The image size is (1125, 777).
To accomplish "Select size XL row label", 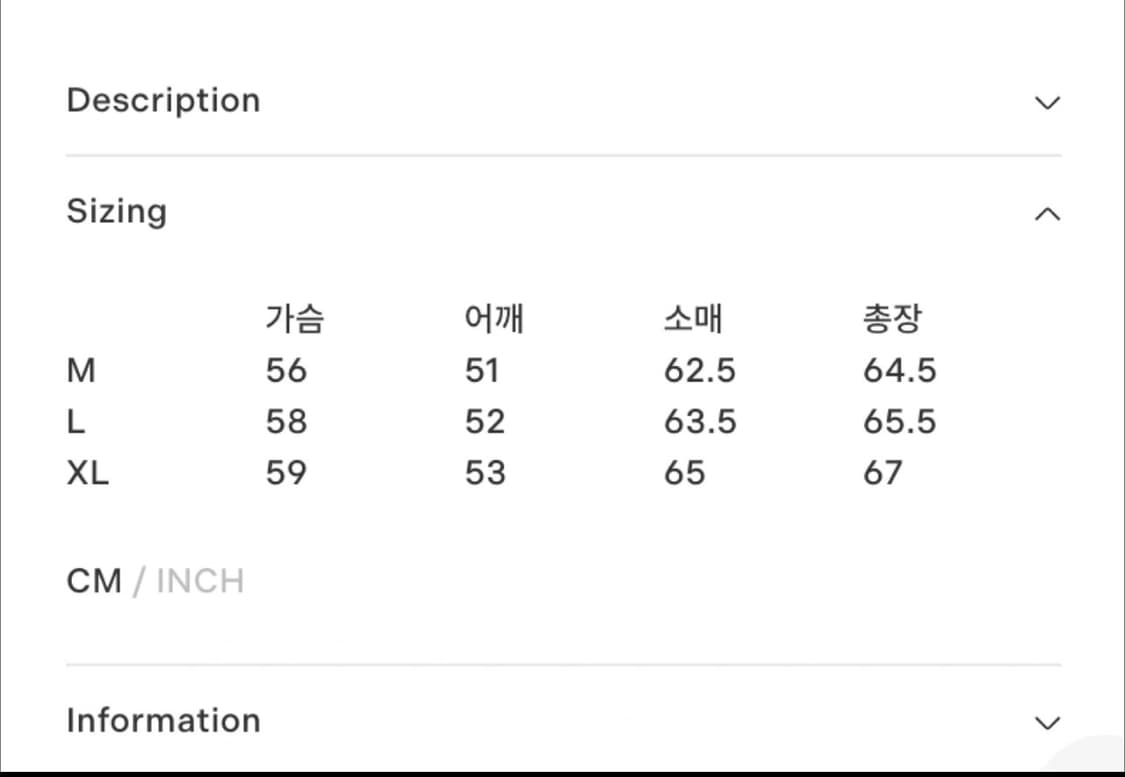I will pyautogui.click(x=89, y=472).
